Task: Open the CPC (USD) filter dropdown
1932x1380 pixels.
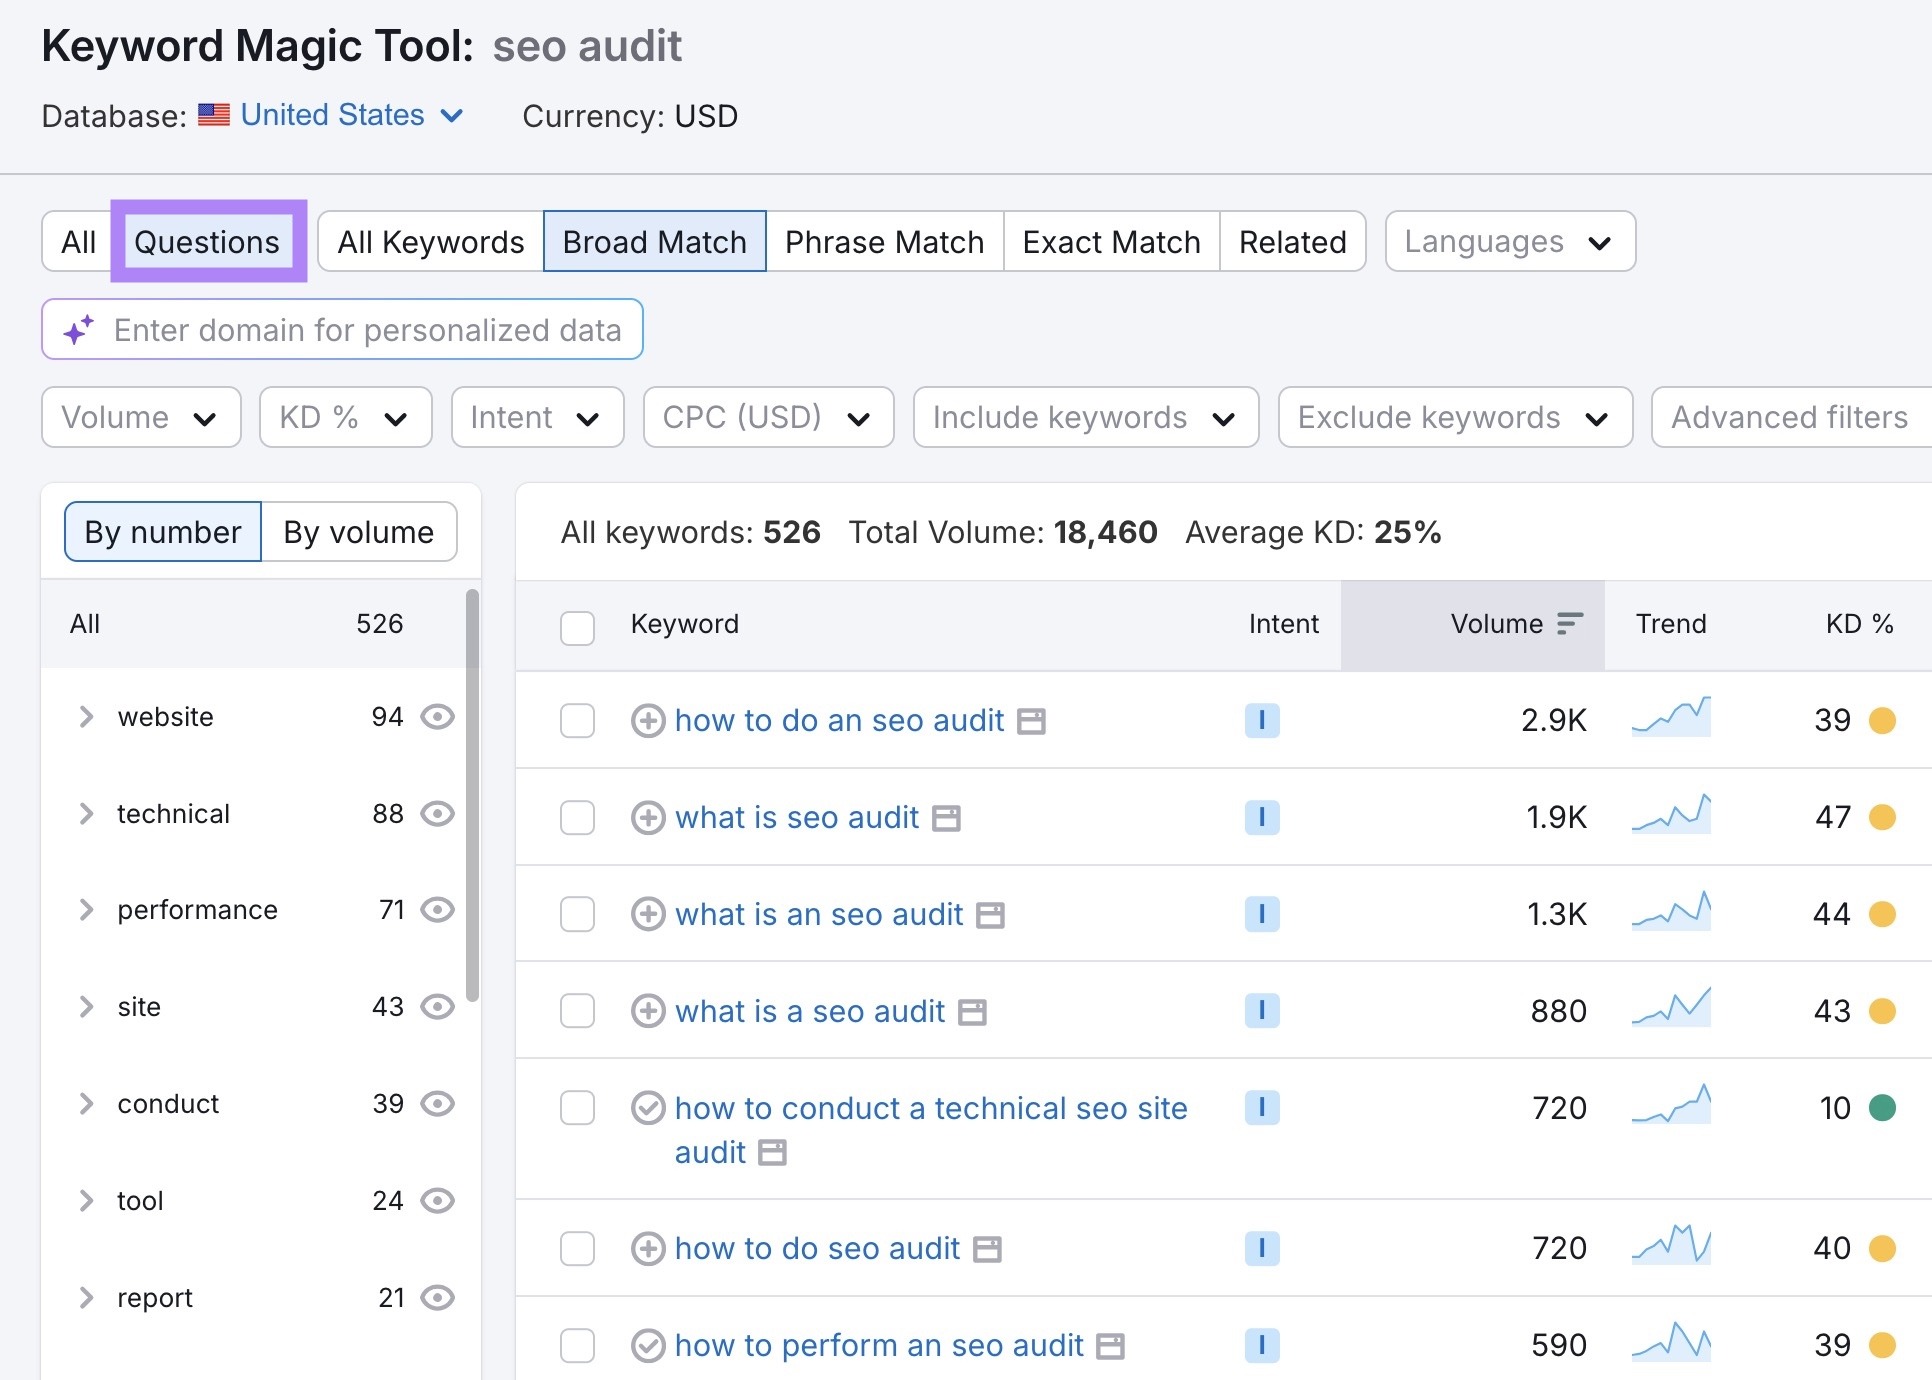Action: (x=767, y=417)
